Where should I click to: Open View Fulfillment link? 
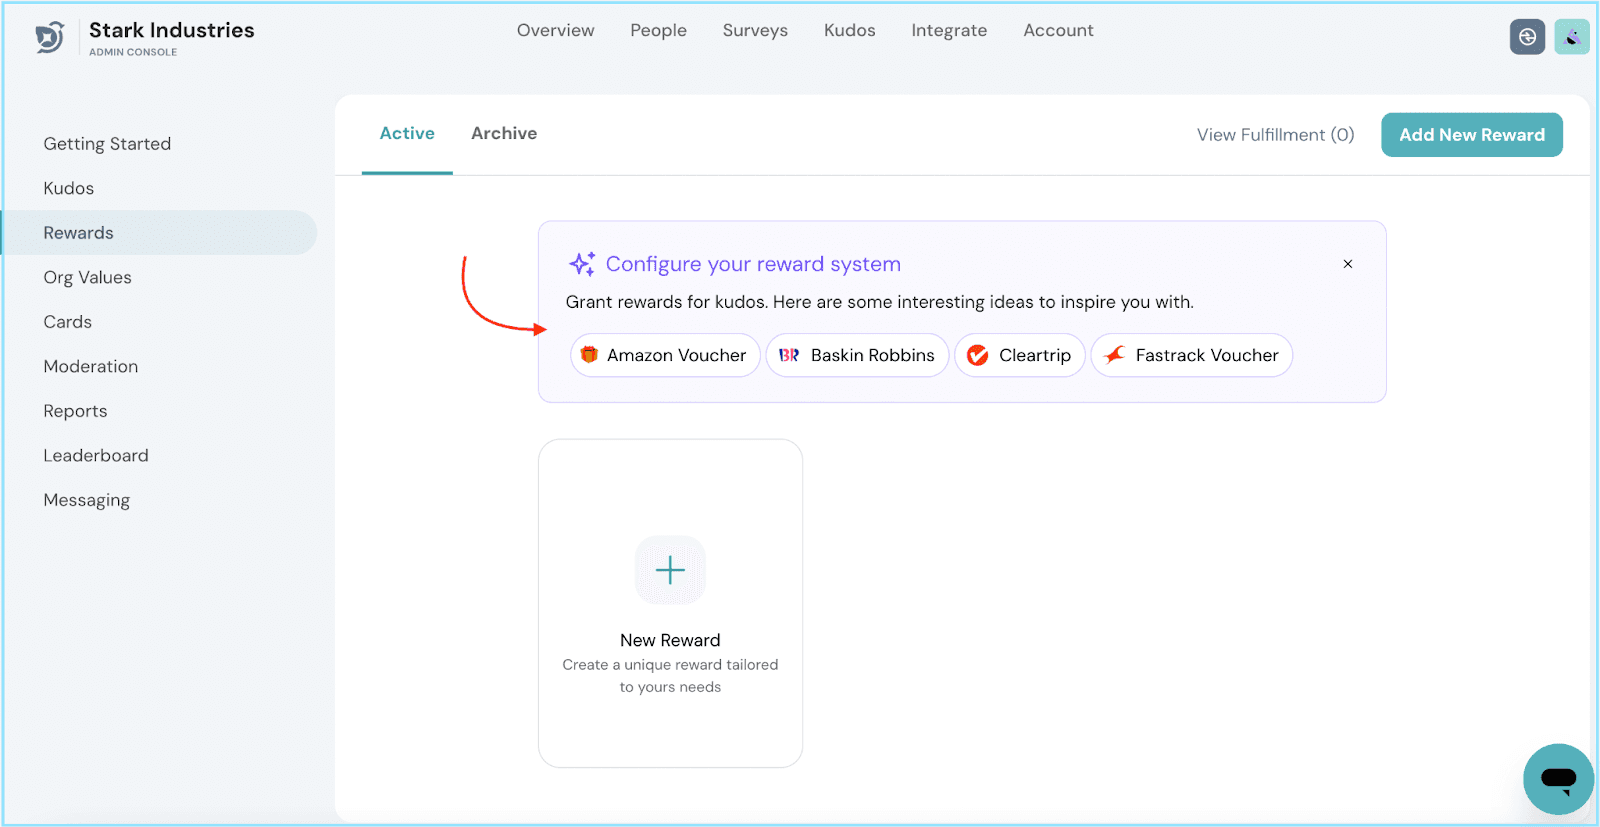pyautogui.click(x=1275, y=135)
